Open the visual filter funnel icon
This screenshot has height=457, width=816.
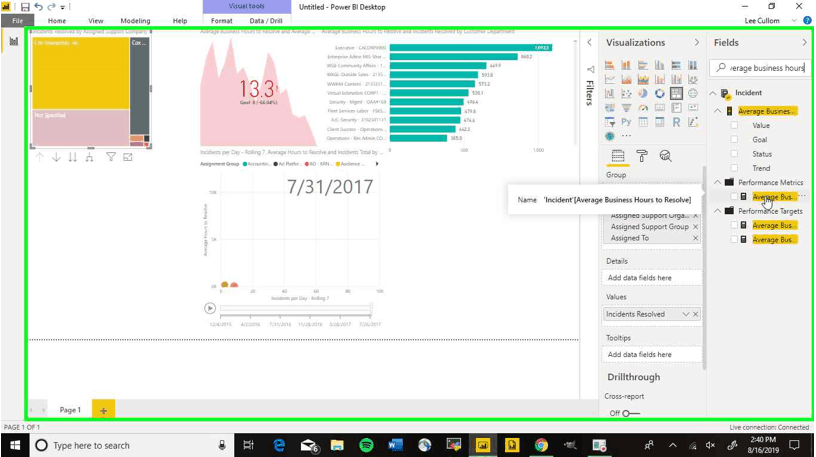pos(111,157)
